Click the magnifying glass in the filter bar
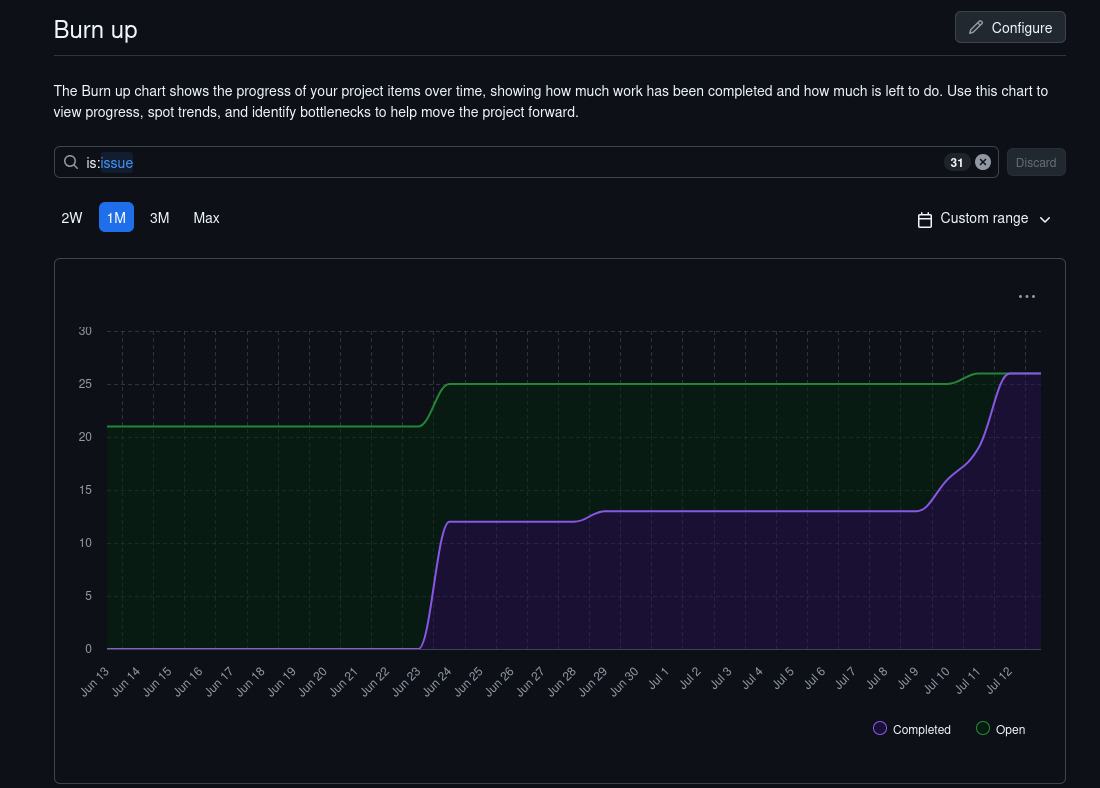The height and width of the screenshot is (788, 1100). pos(71,162)
